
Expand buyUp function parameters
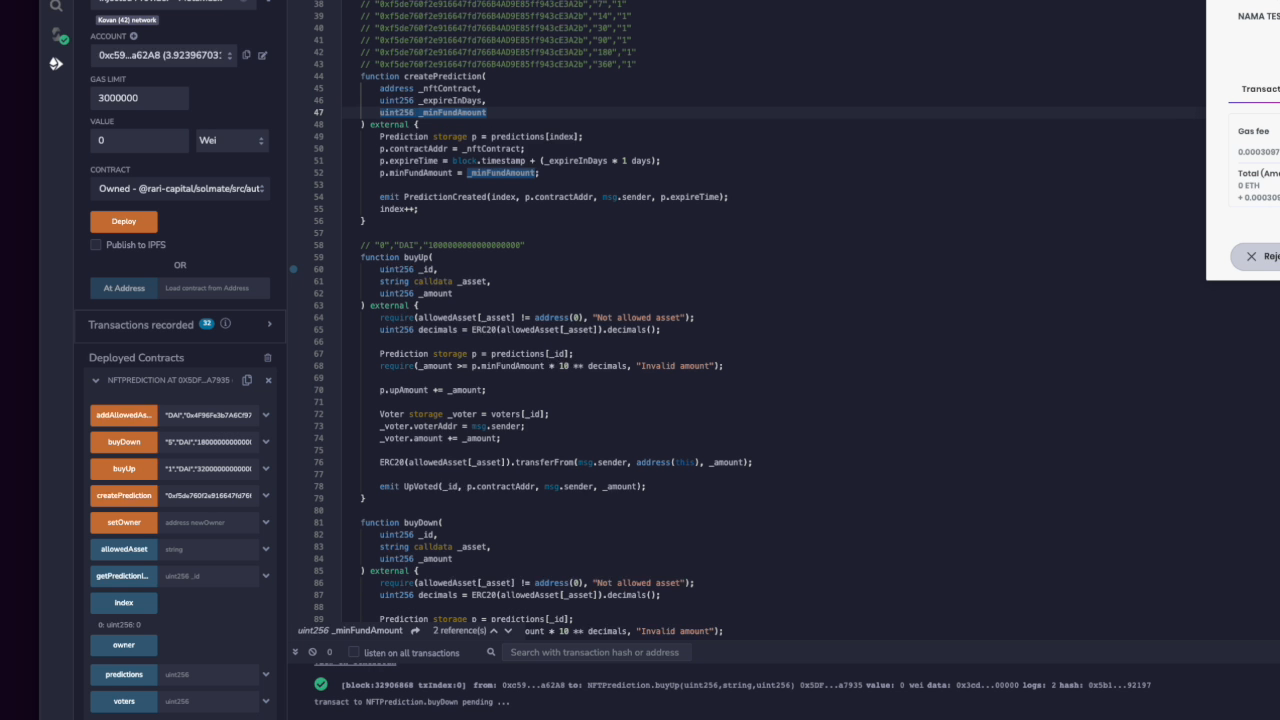click(x=266, y=469)
